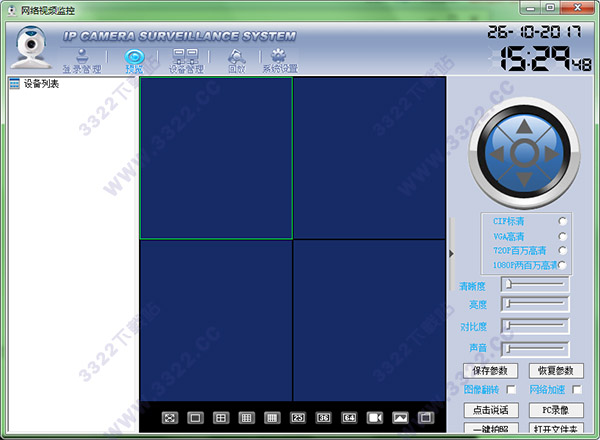Click the video camera record icon

click(x=375, y=417)
